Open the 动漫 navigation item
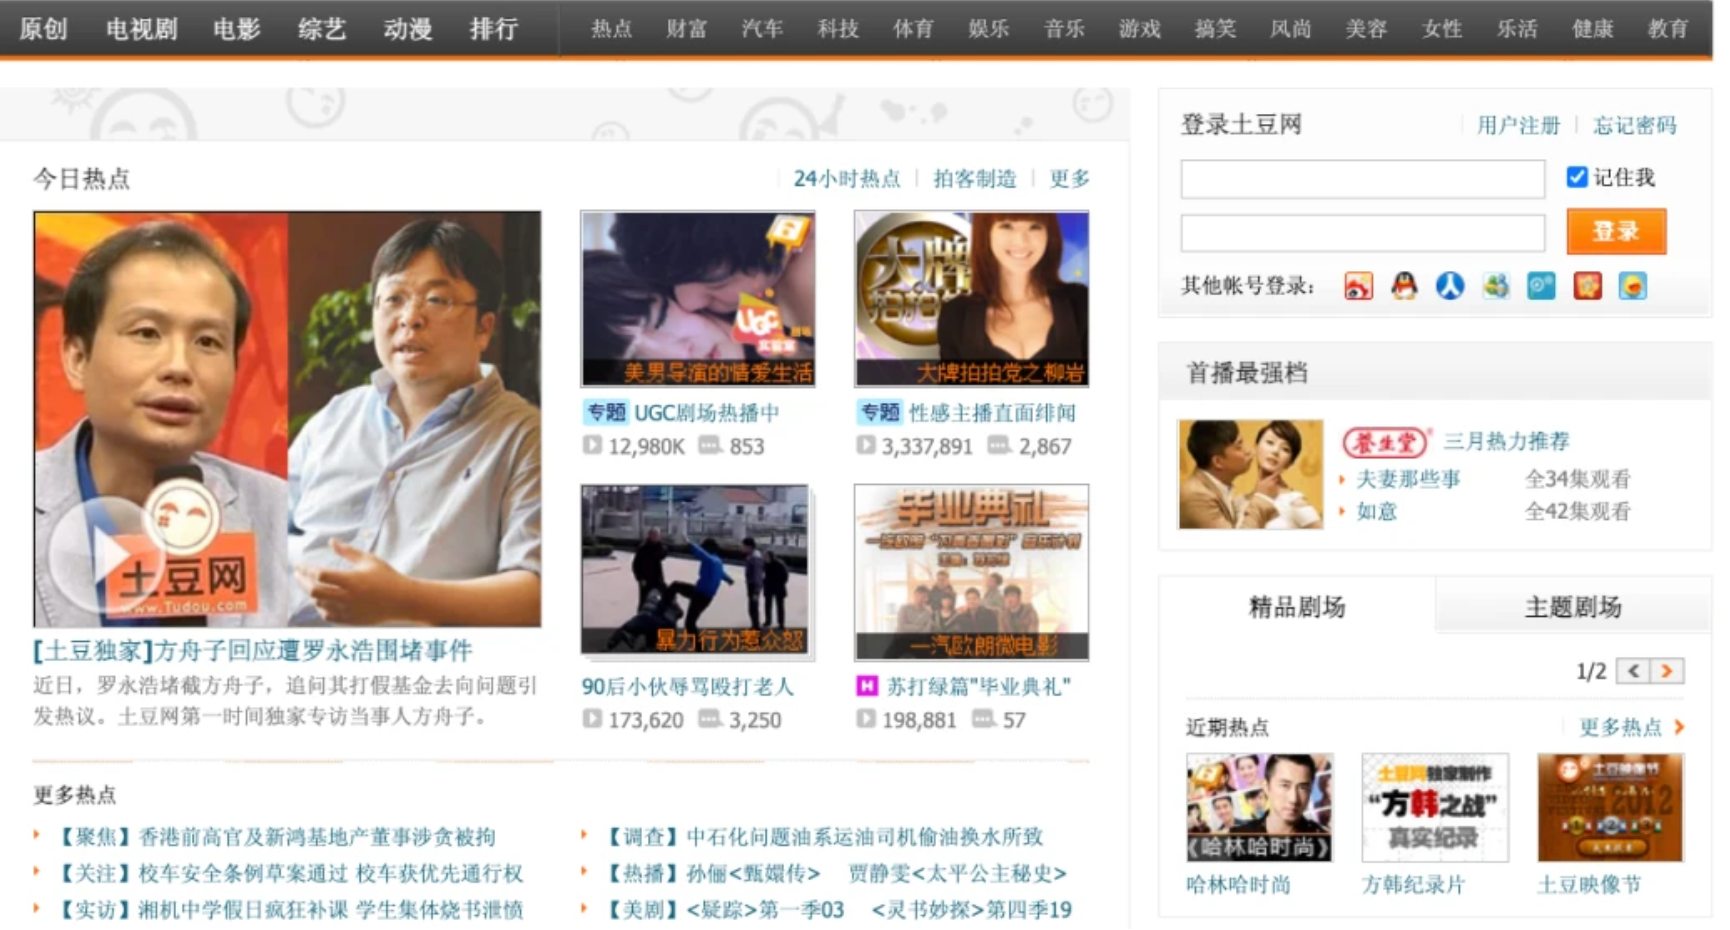Screen dimensions: 1730x930 click(408, 29)
